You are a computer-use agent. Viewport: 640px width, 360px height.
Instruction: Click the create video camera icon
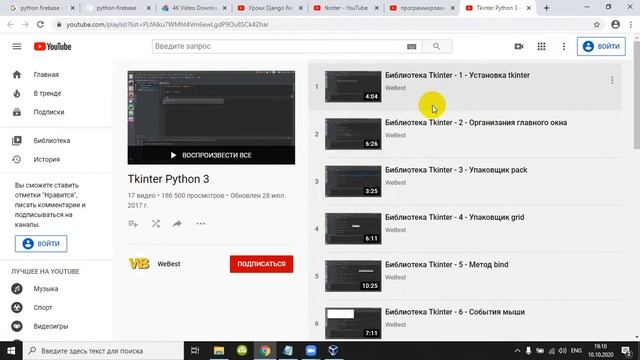[519, 47]
